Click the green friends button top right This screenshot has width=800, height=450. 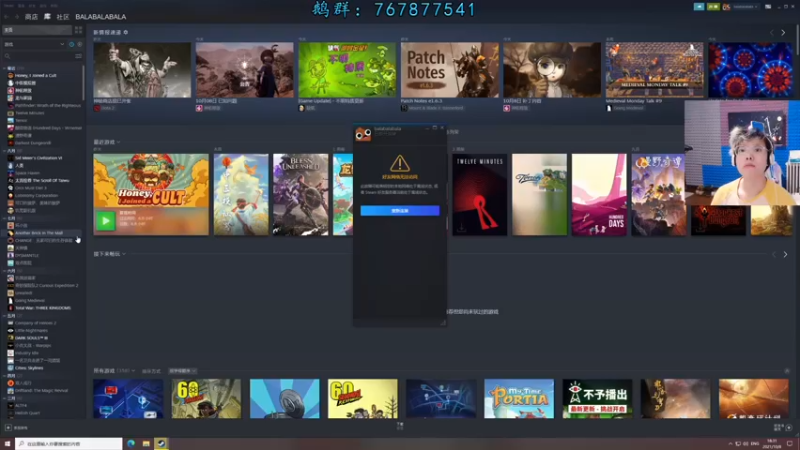pos(713,7)
